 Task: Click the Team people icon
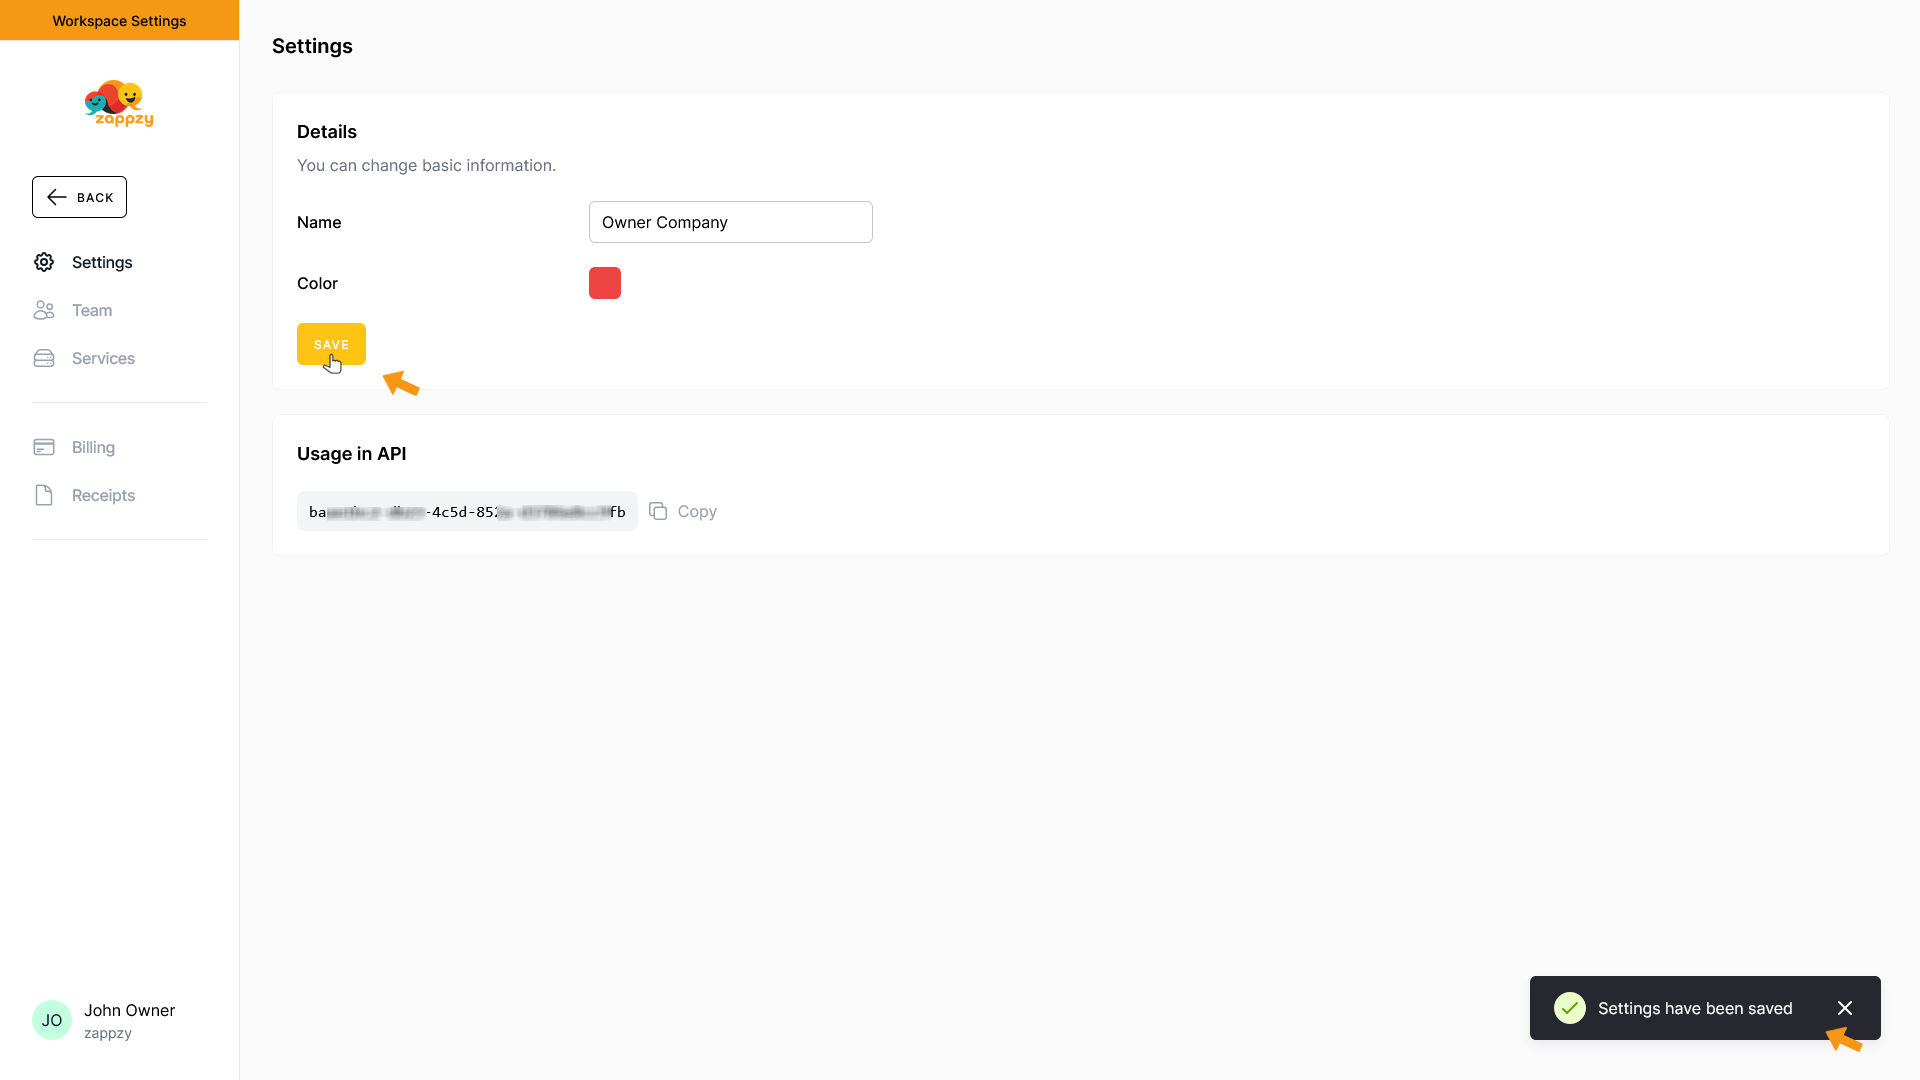coord(44,310)
